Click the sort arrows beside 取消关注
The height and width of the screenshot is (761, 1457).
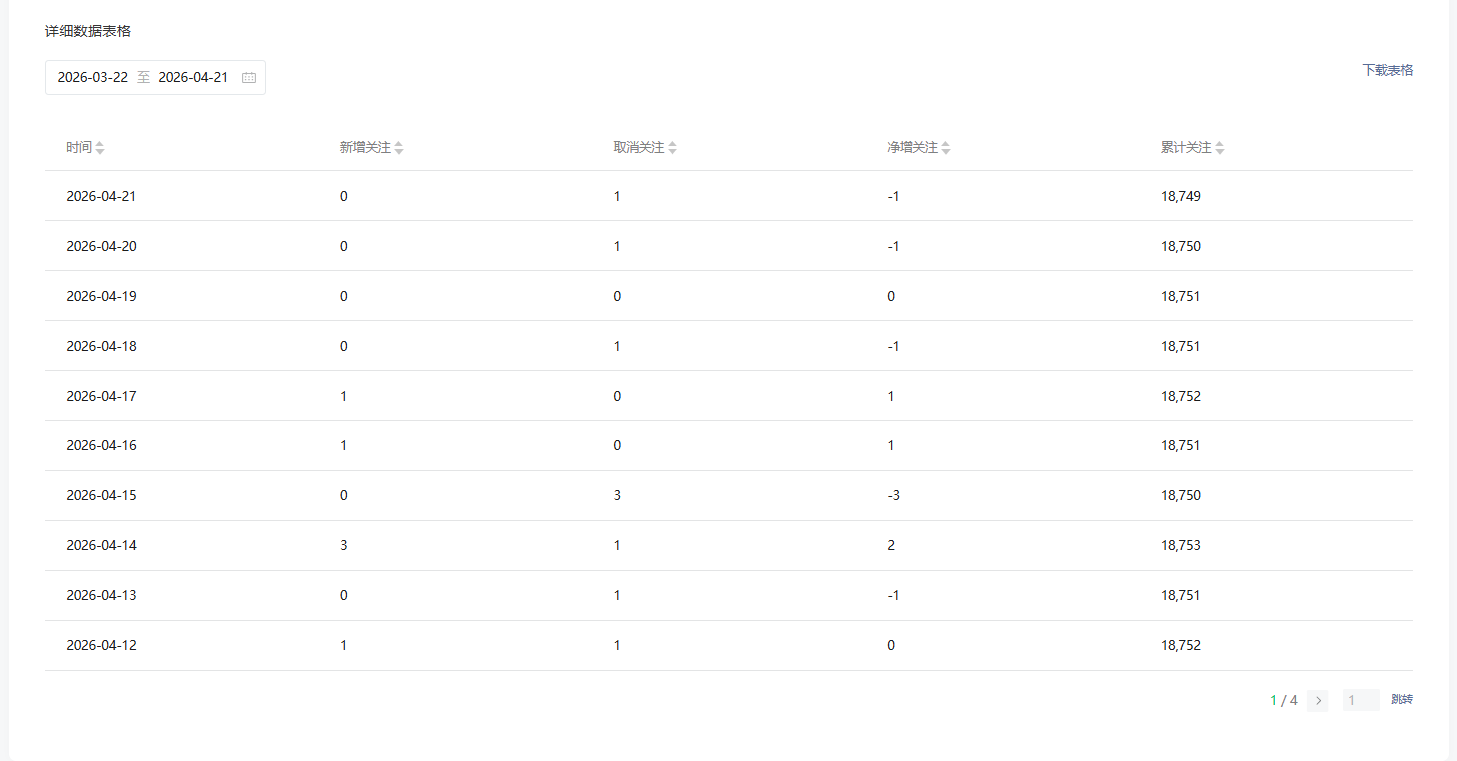(x=672, y=148)
